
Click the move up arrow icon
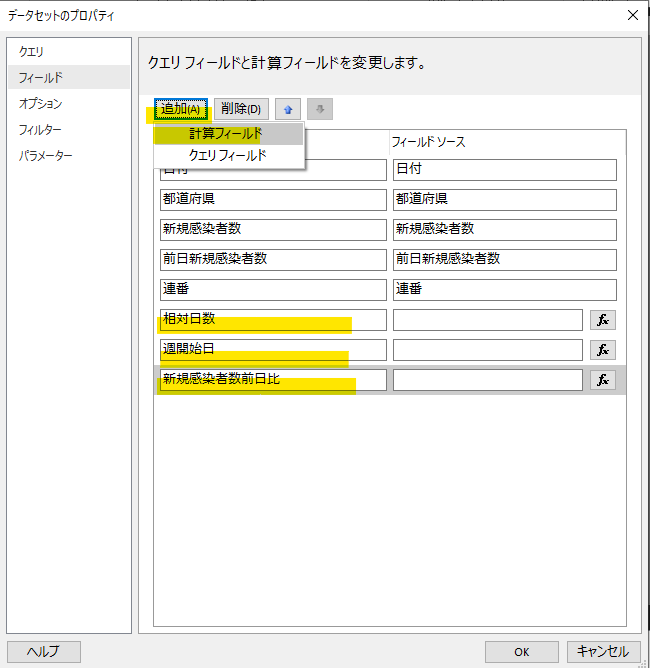(288, 109)
